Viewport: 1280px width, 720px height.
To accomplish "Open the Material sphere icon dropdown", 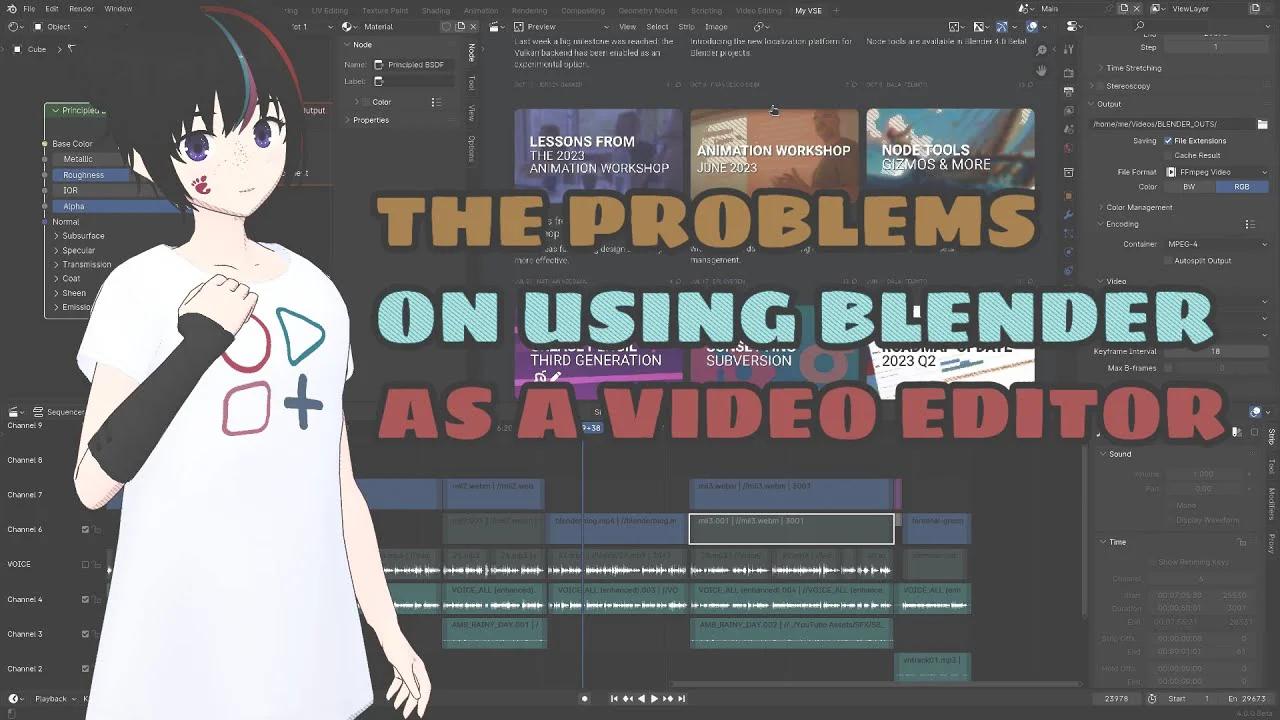I will pos(349,27).
